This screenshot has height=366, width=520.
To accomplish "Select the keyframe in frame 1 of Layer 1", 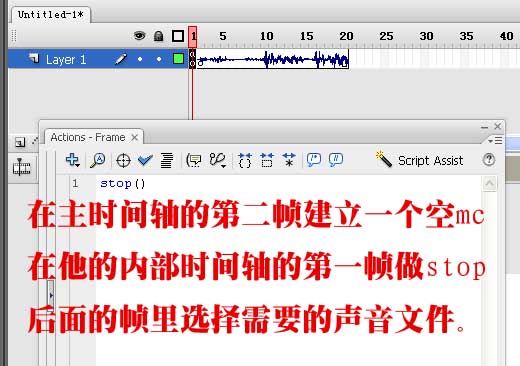I will tap(192, 59).
